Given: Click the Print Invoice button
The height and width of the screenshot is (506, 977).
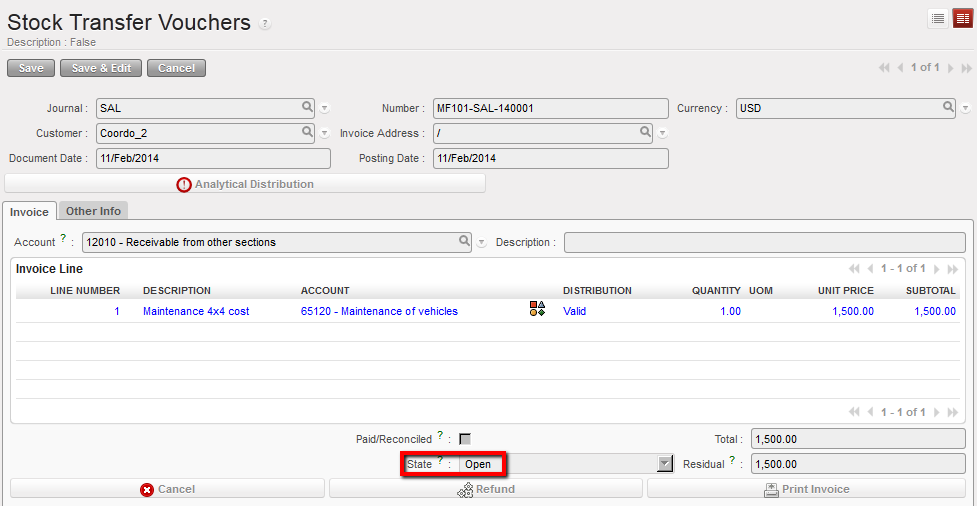Looking at the screenshot, I should pos(806,489).
